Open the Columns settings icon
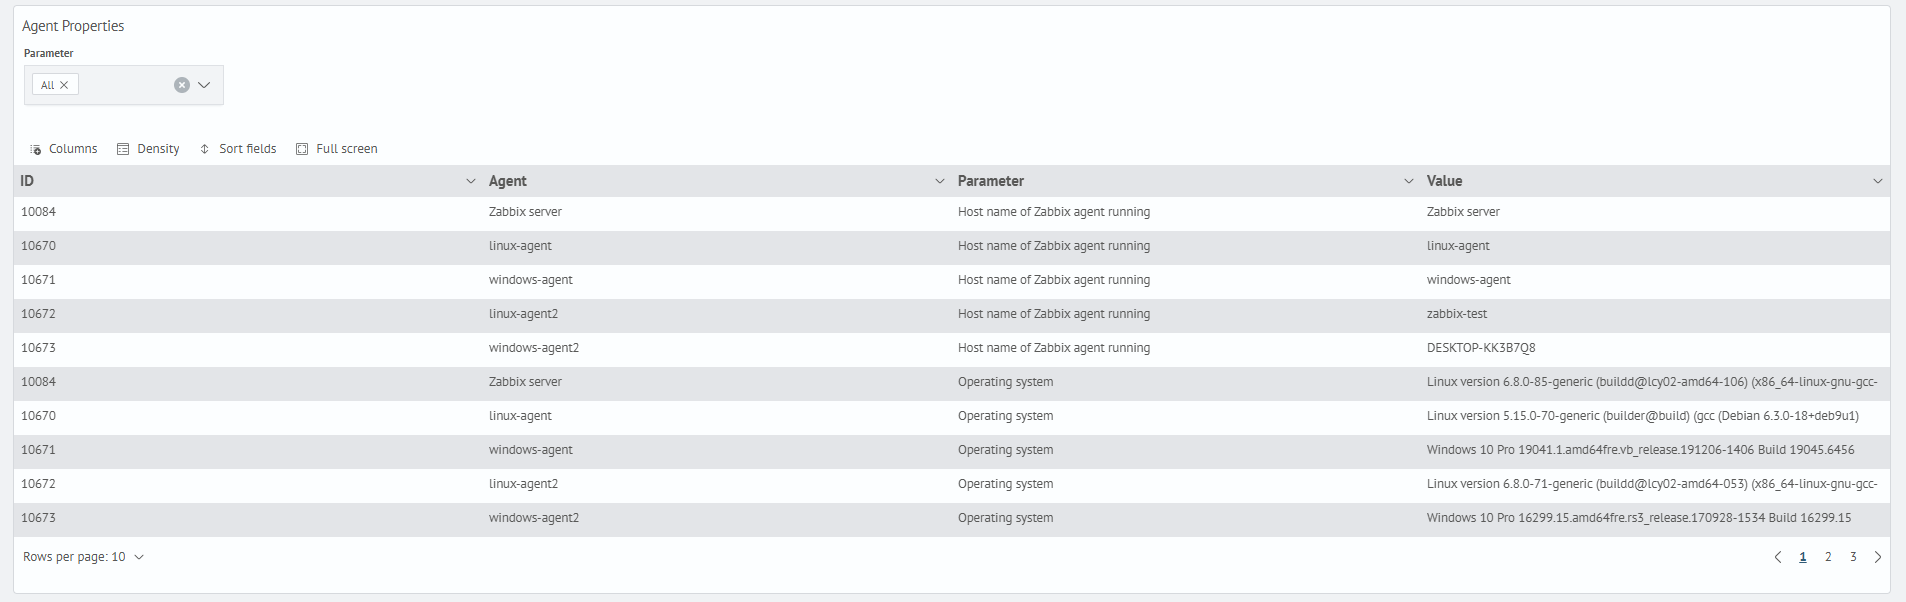 (x=36, y=149)
